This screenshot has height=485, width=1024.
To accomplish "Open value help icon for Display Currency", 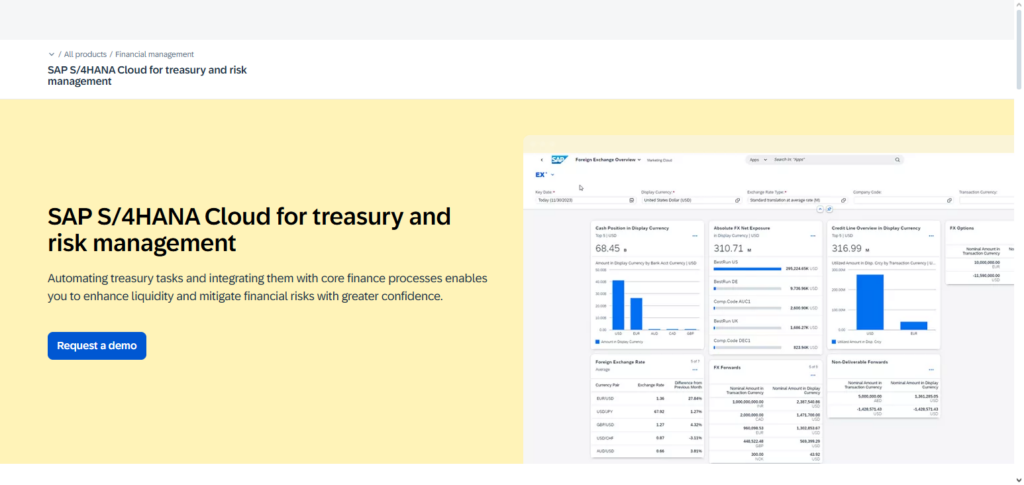I will tap(737, 200).
